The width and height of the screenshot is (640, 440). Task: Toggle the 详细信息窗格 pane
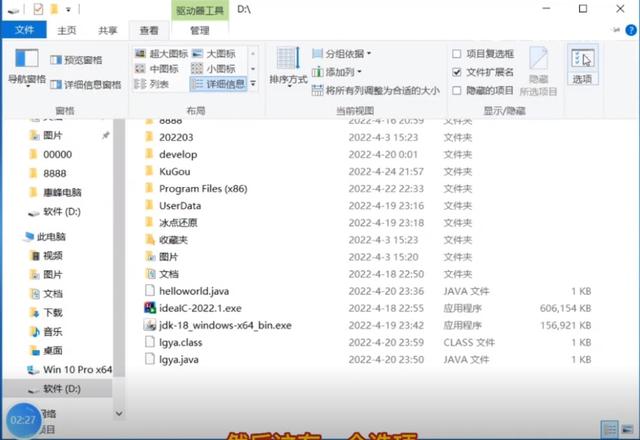click(85, 84)
